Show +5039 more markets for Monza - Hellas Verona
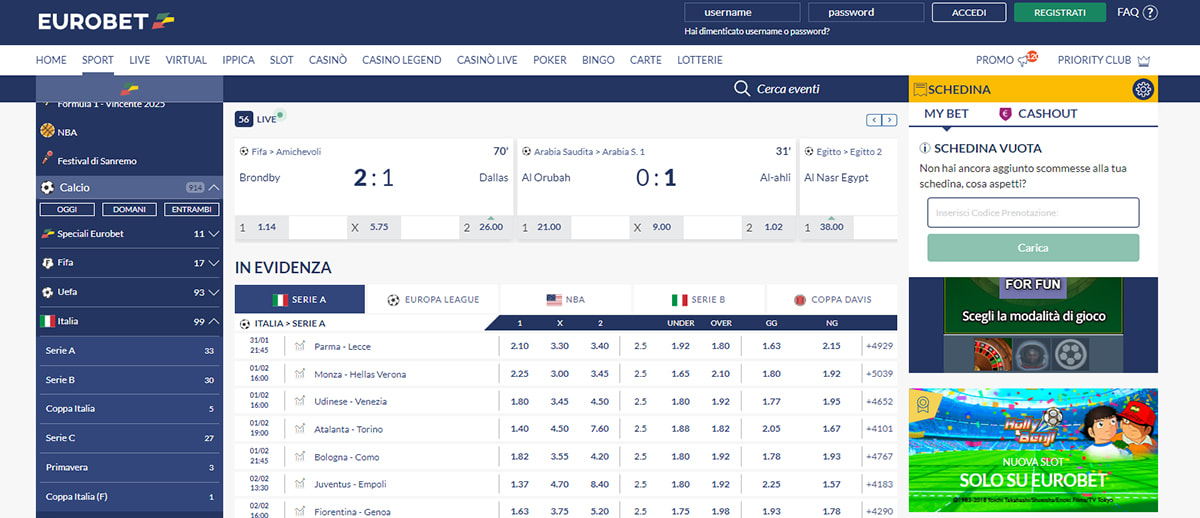1200x518 pixels. (x=879, y=373)
